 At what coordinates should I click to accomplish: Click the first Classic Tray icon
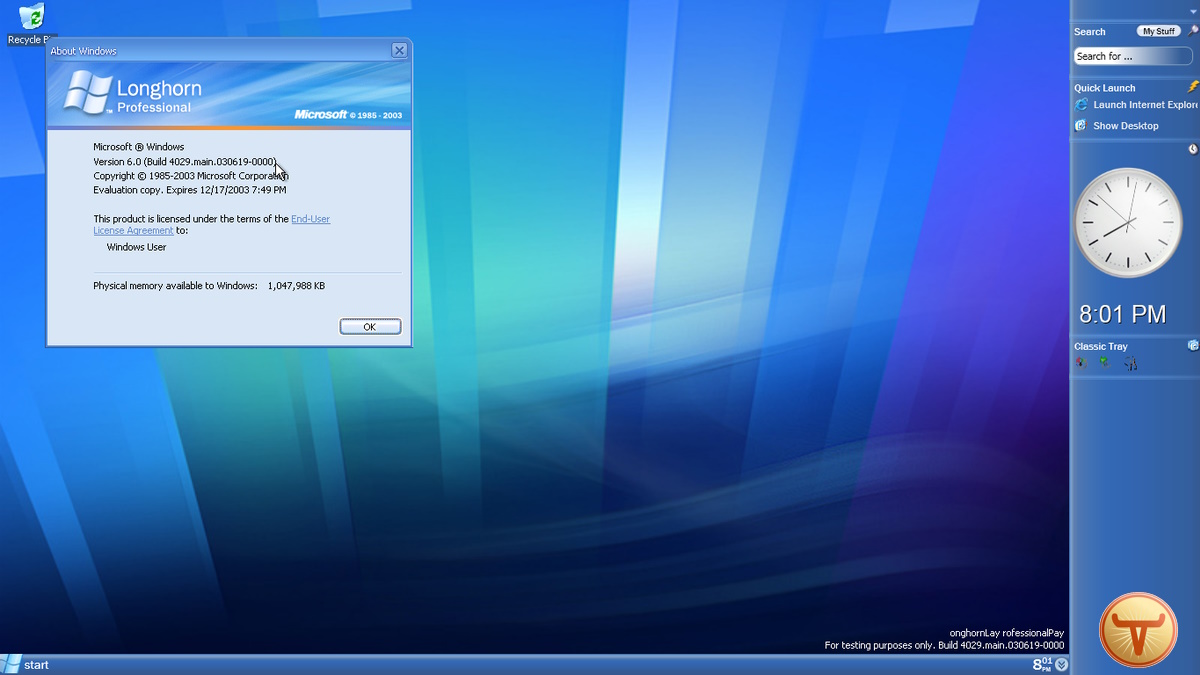(1081, 363)
